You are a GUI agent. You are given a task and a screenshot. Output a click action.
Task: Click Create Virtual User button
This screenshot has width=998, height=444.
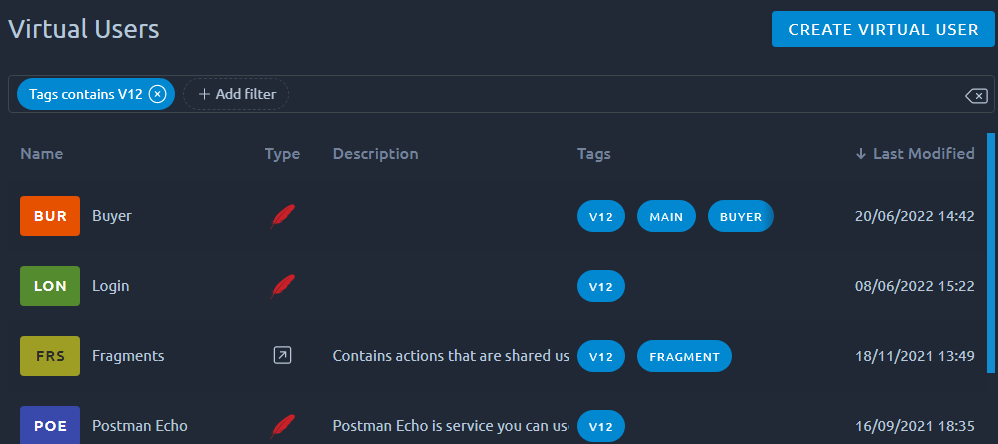point(883,29)
